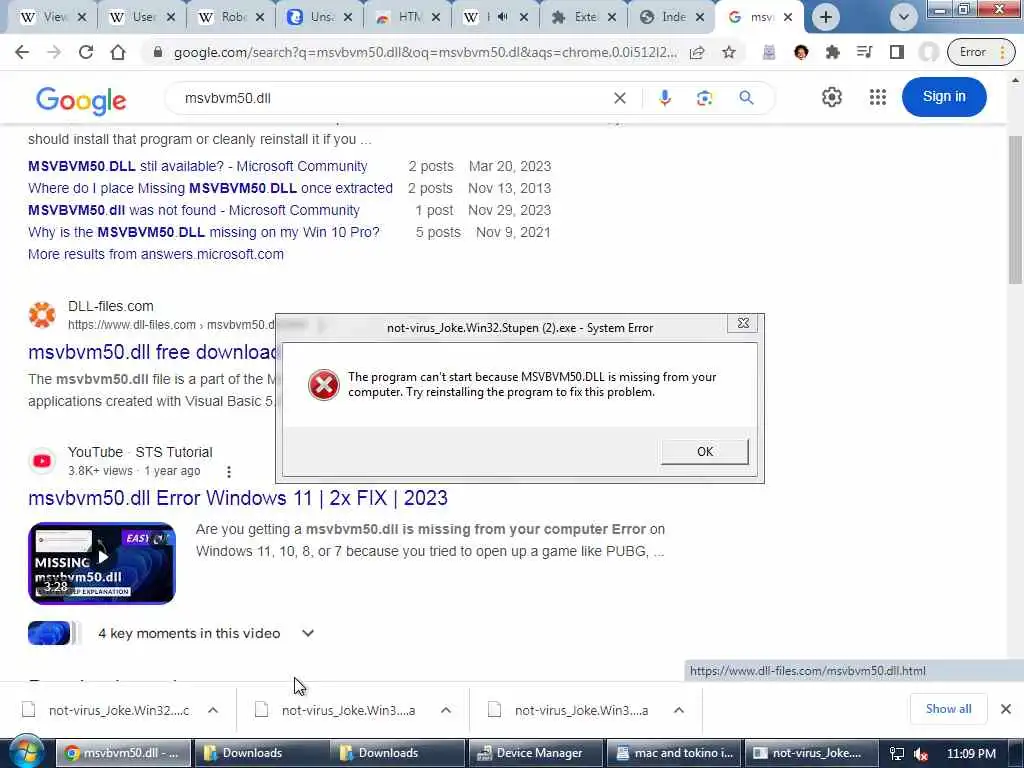Start voice search with the microphone icon

point(665,98)
